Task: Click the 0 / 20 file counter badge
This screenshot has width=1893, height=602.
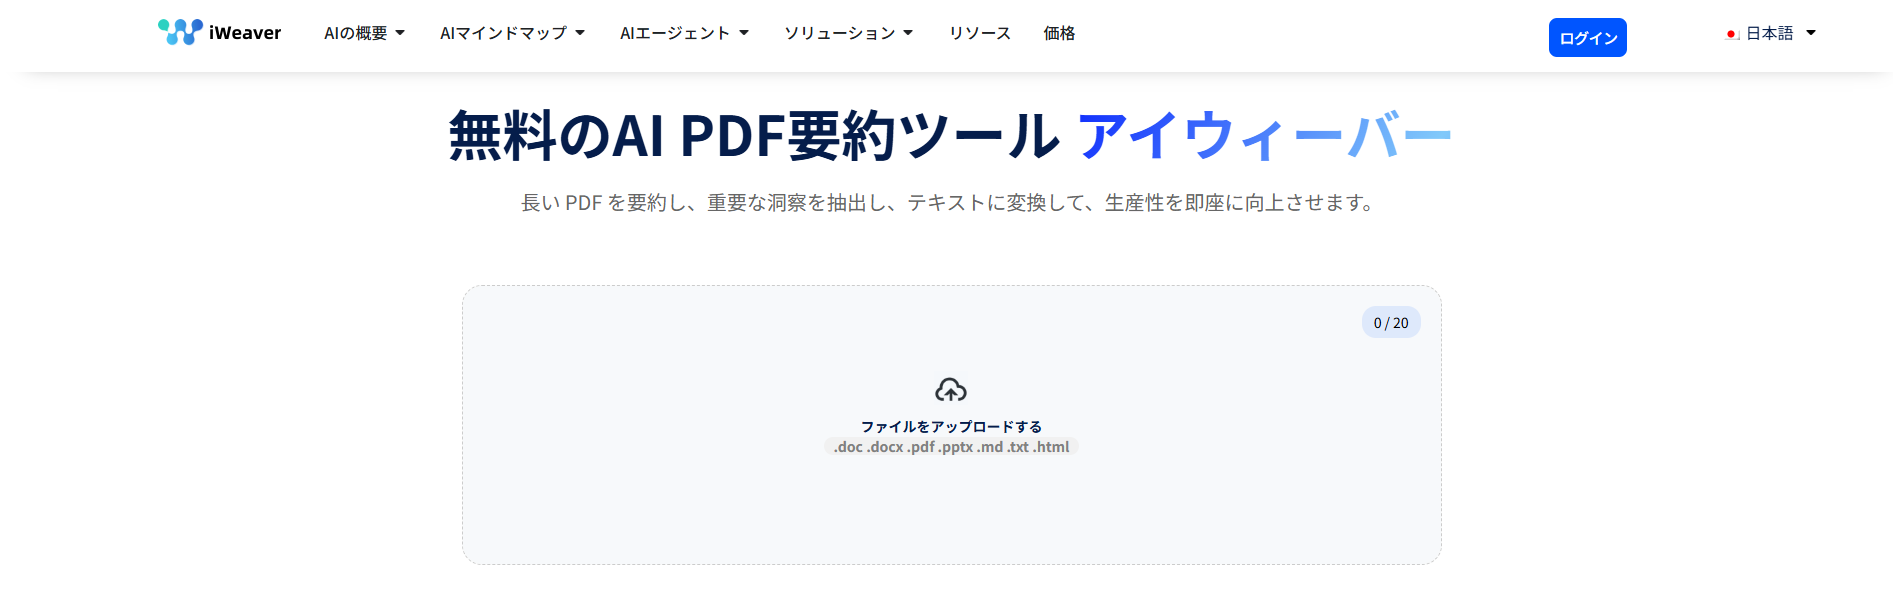Action: coord(1391,322)
